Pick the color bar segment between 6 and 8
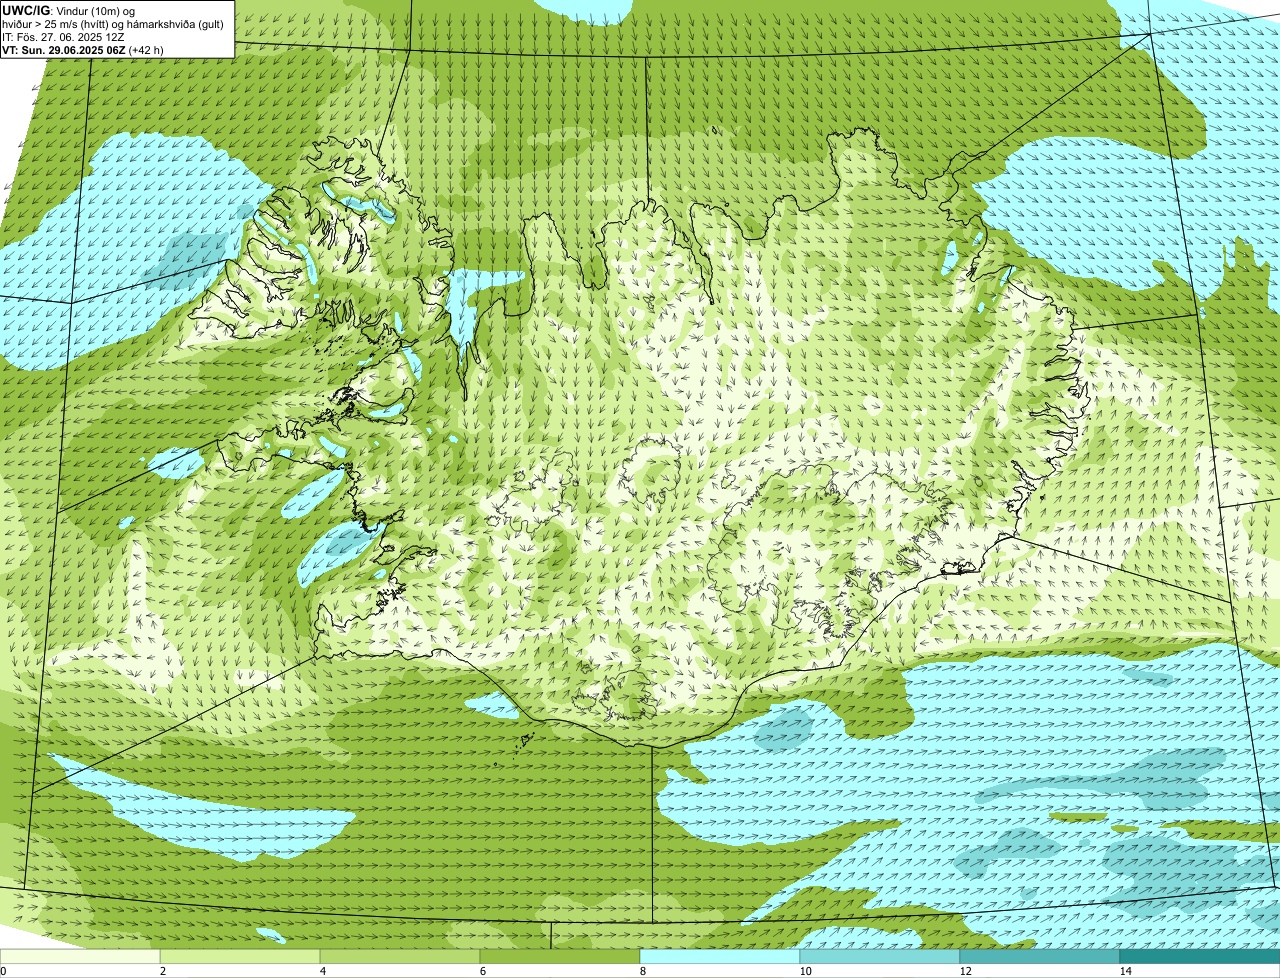Image resolution: width=1280 pixels, height=978 pixels. [560, 956]
